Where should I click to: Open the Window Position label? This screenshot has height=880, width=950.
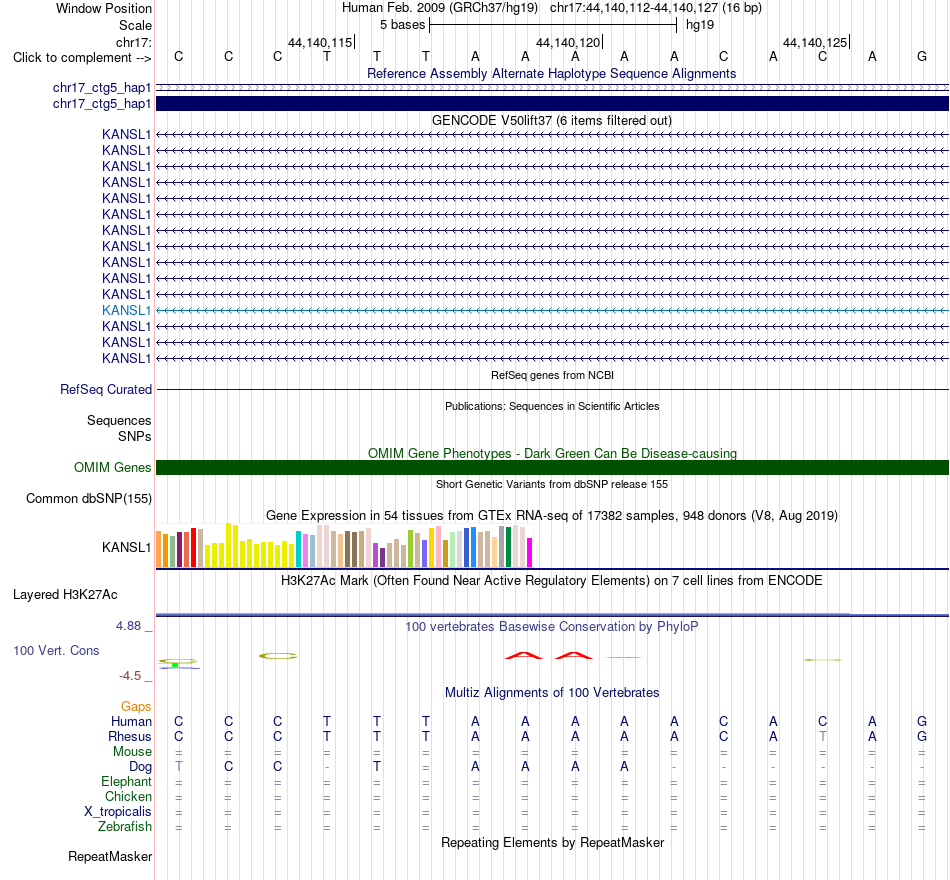tap(104, 8)
